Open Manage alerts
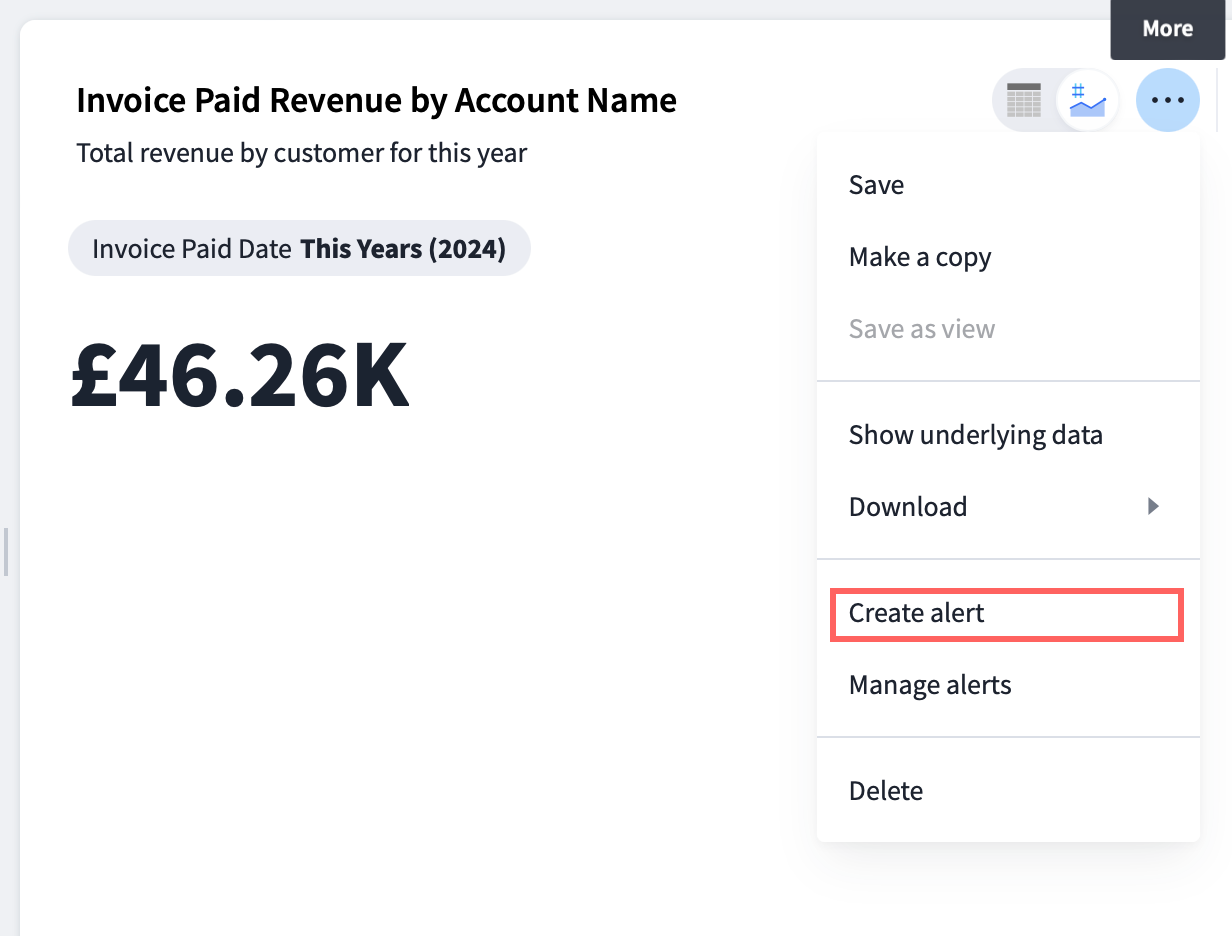The width and height of the screenshot is (1232, 936). point(929,685)
